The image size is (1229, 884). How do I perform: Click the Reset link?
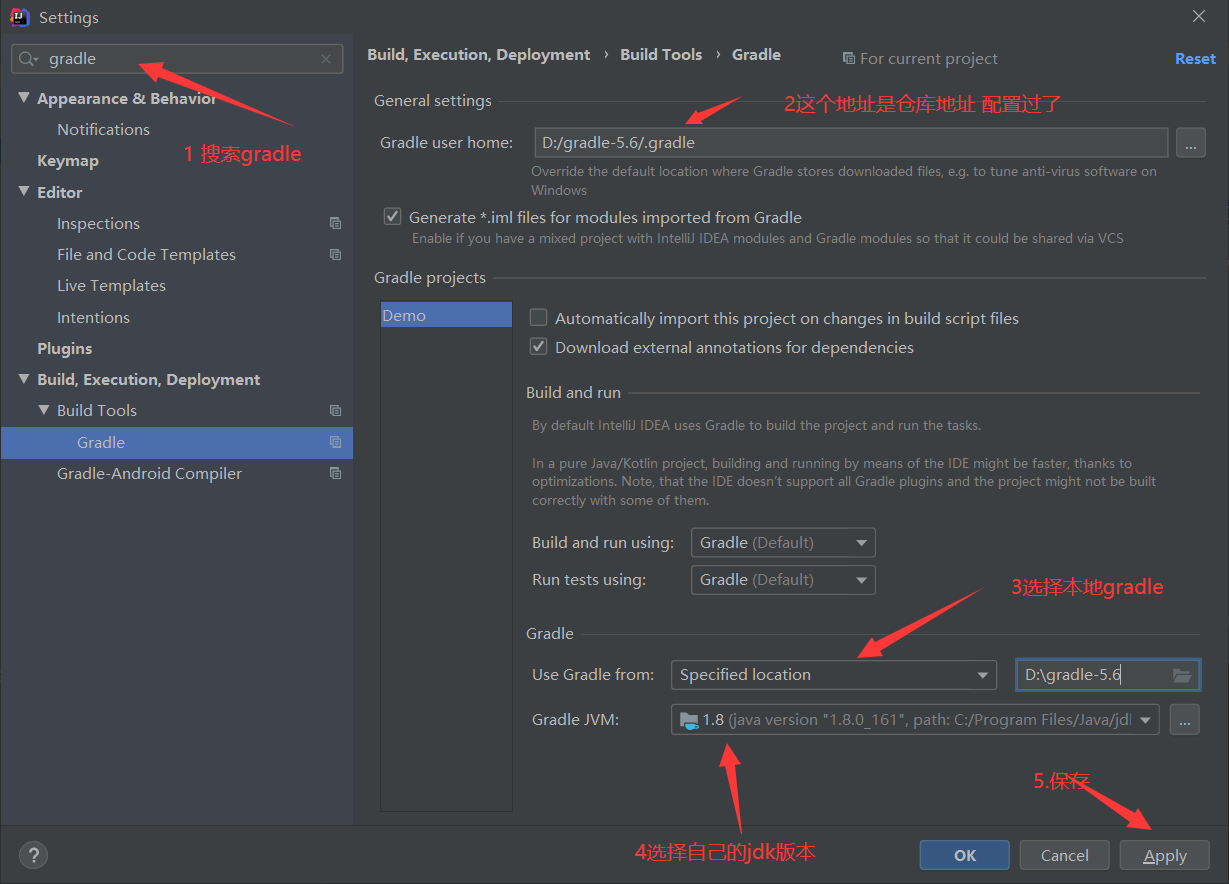pos(1195,59)
